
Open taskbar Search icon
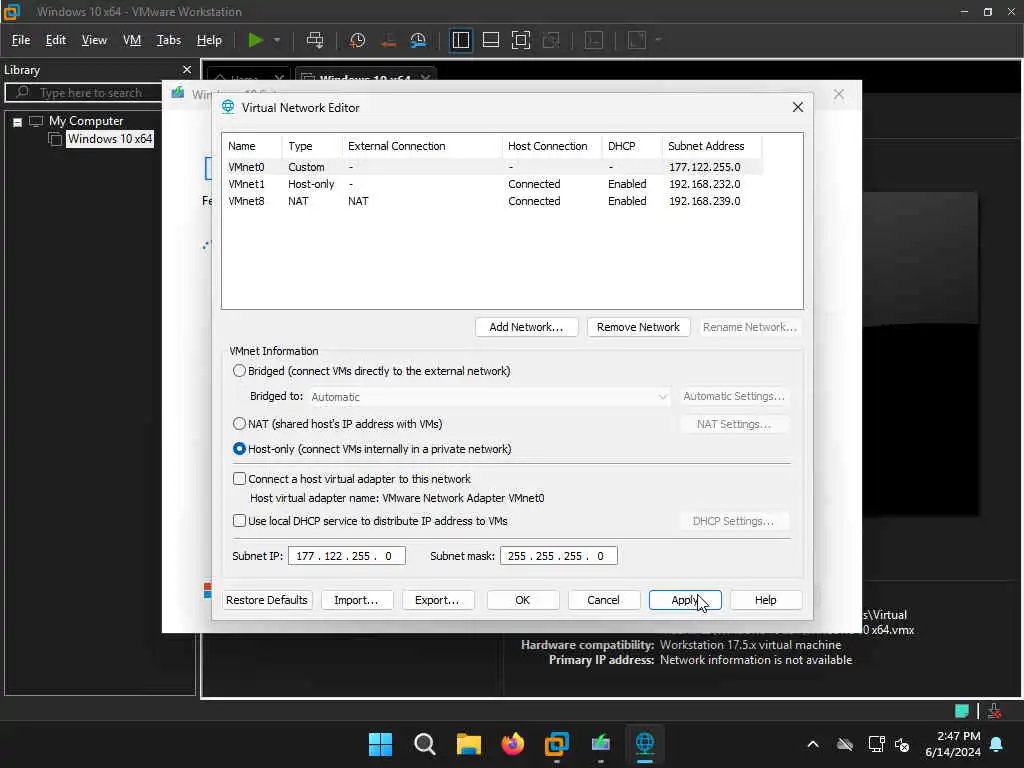point(424,744)
